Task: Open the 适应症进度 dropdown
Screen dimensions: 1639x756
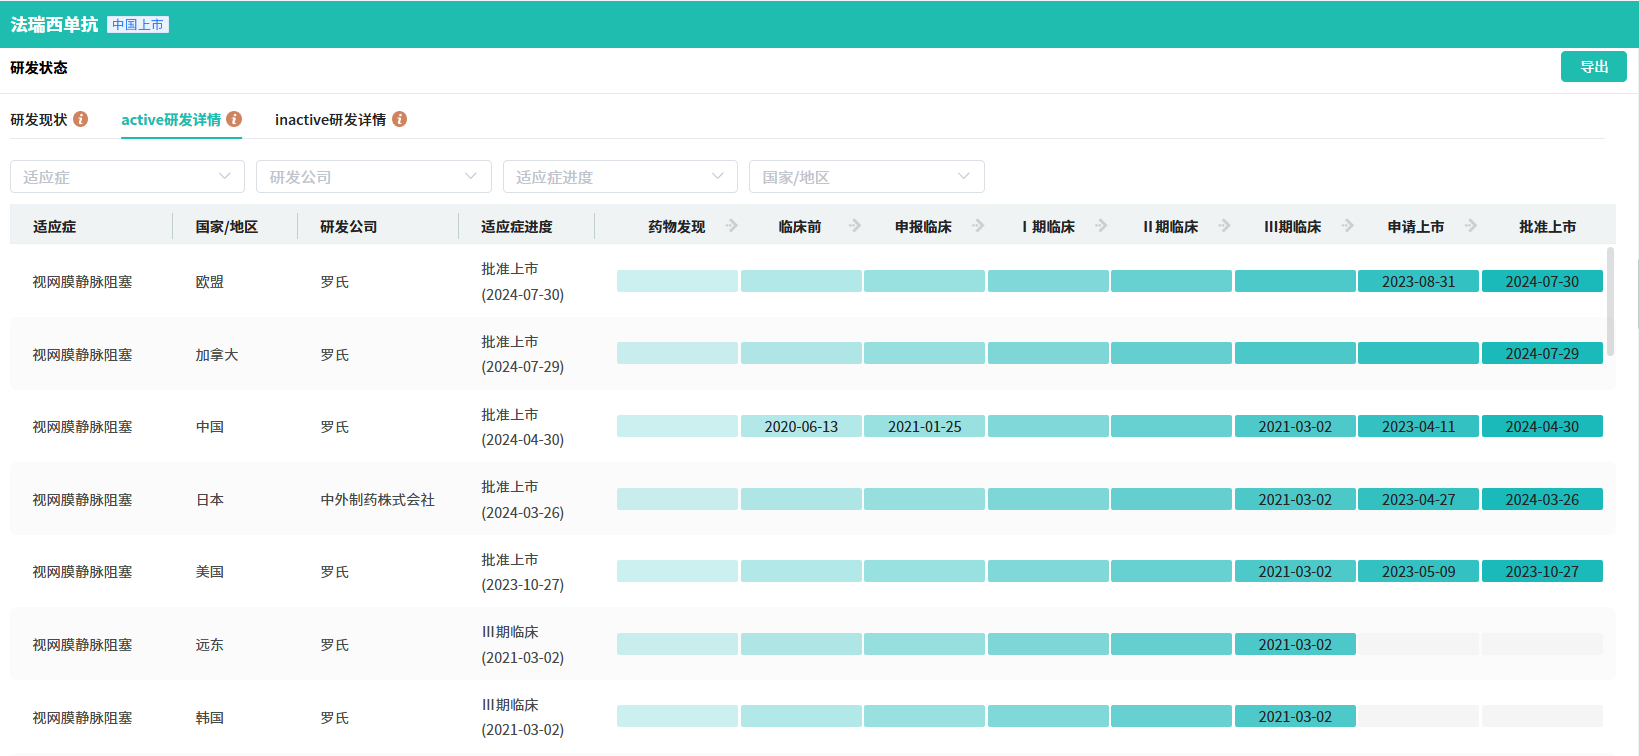Action: pos(620,177)
